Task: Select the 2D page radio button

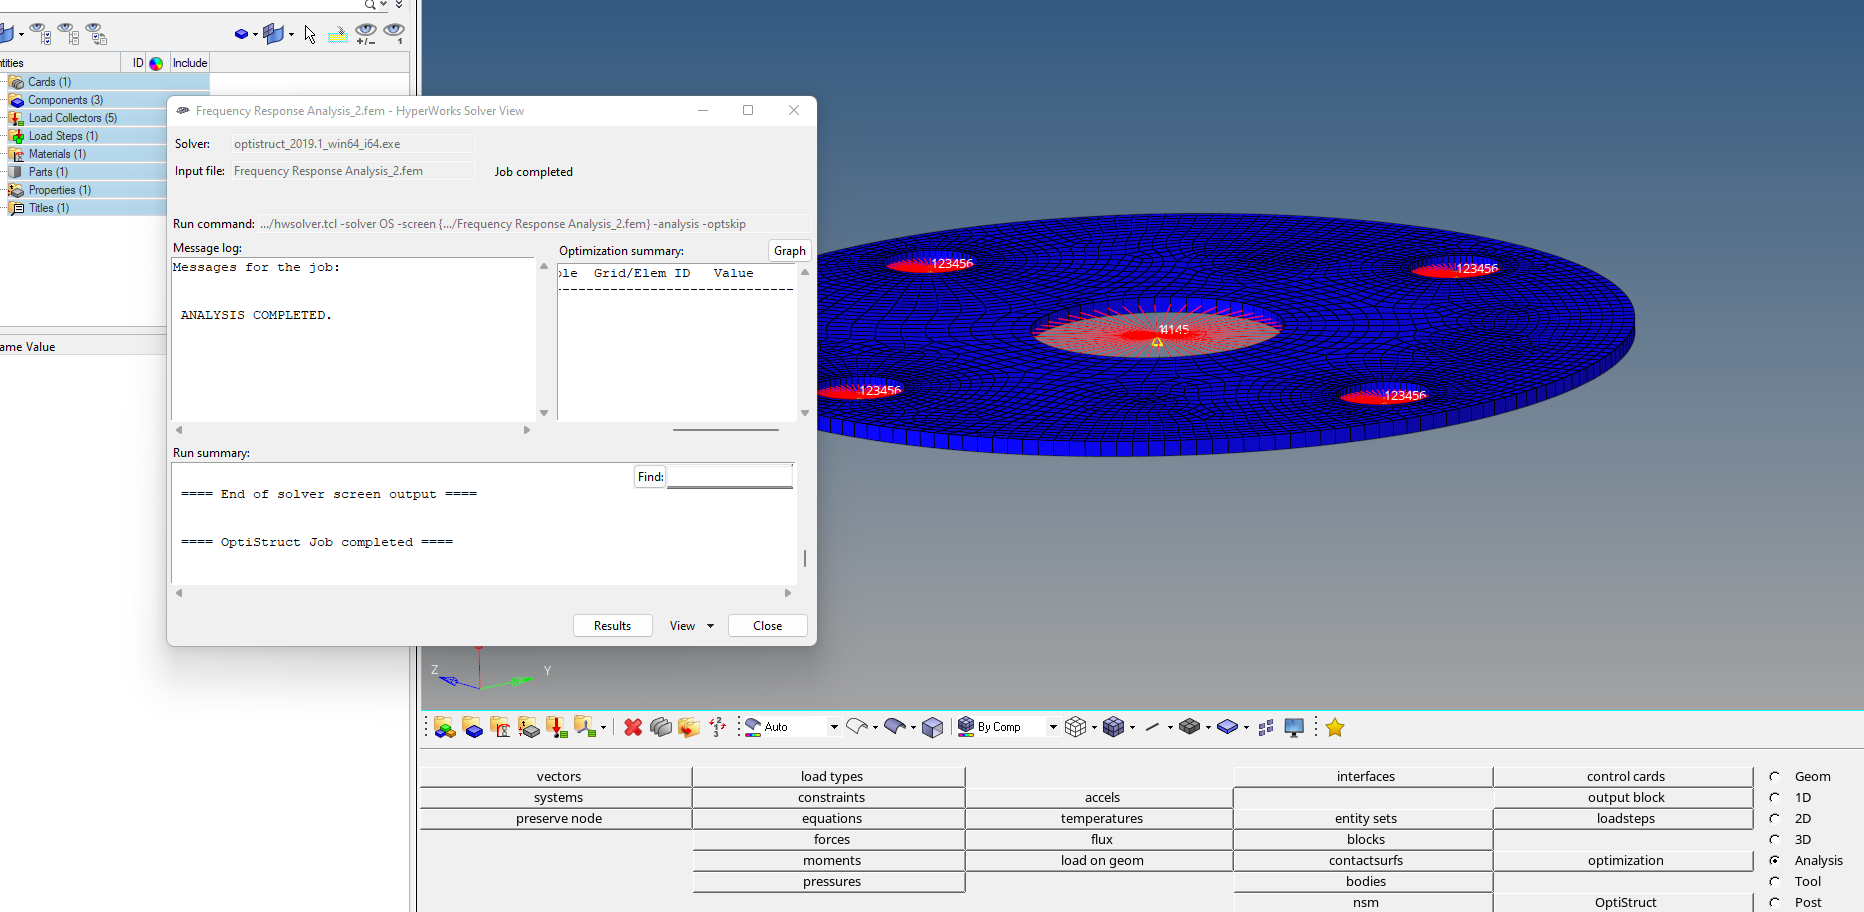Action: point(1775,819)
